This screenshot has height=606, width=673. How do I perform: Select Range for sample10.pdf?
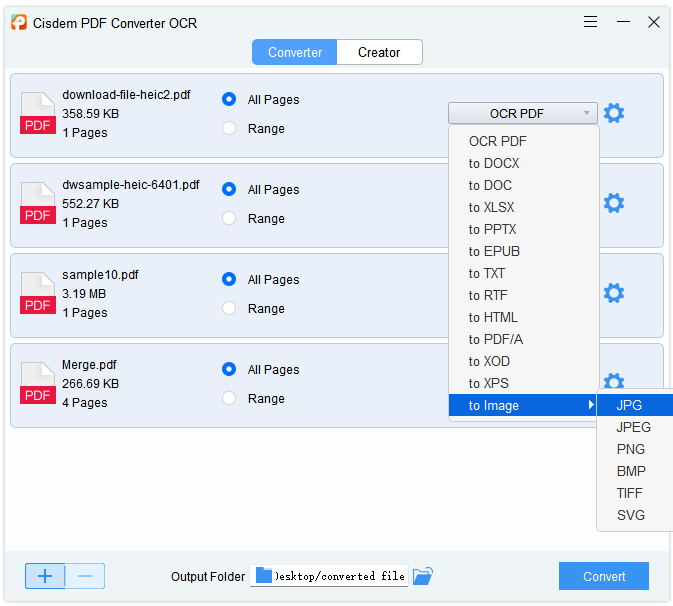229,308
